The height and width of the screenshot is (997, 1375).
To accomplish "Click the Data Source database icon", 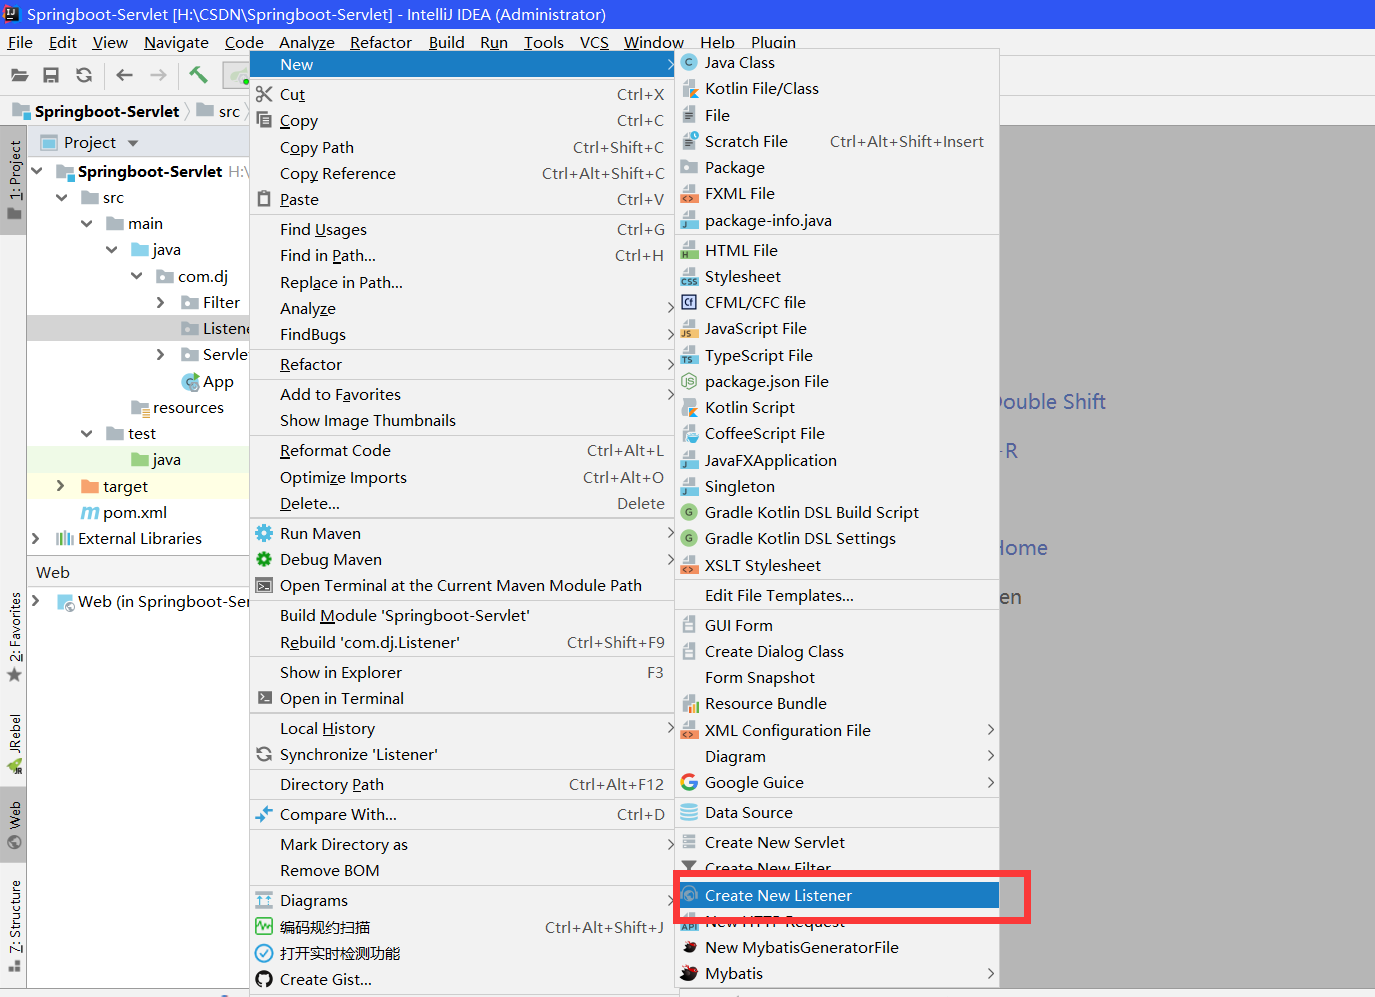I will click(689, 812).
